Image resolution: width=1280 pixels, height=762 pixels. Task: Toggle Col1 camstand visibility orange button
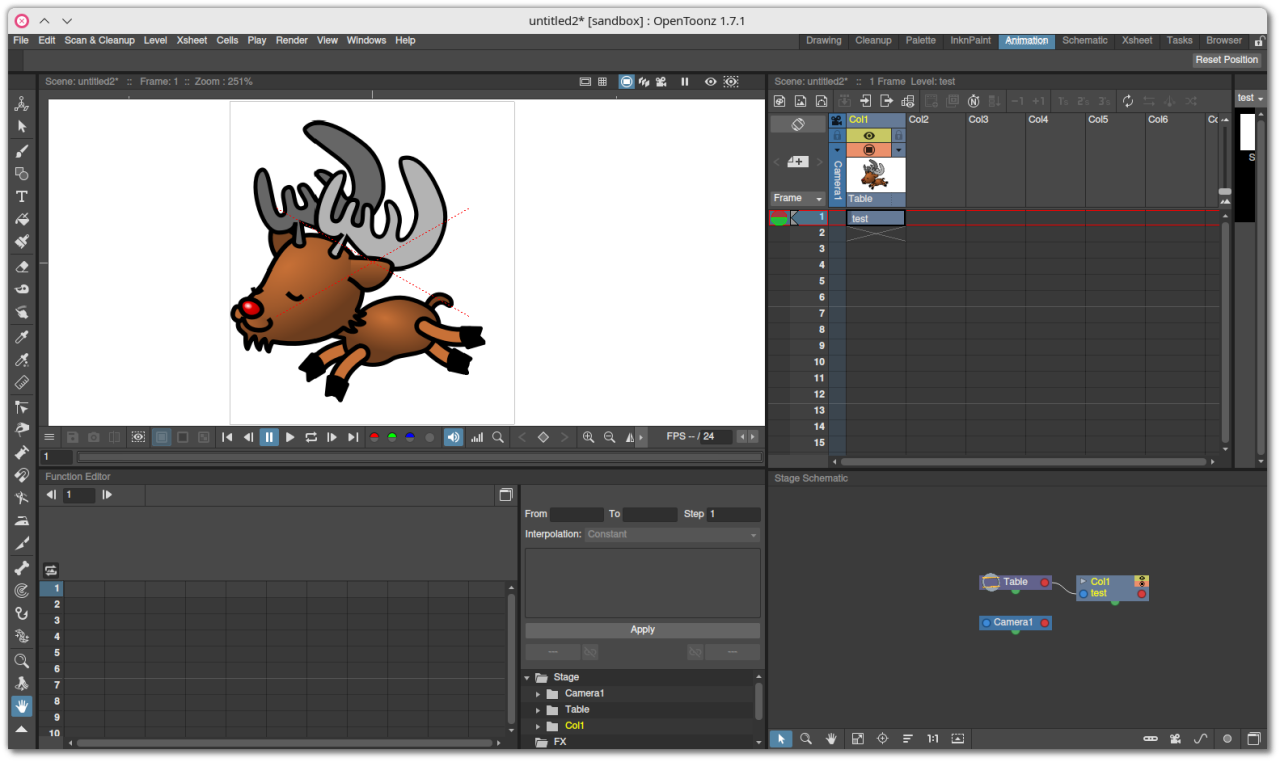869,150
